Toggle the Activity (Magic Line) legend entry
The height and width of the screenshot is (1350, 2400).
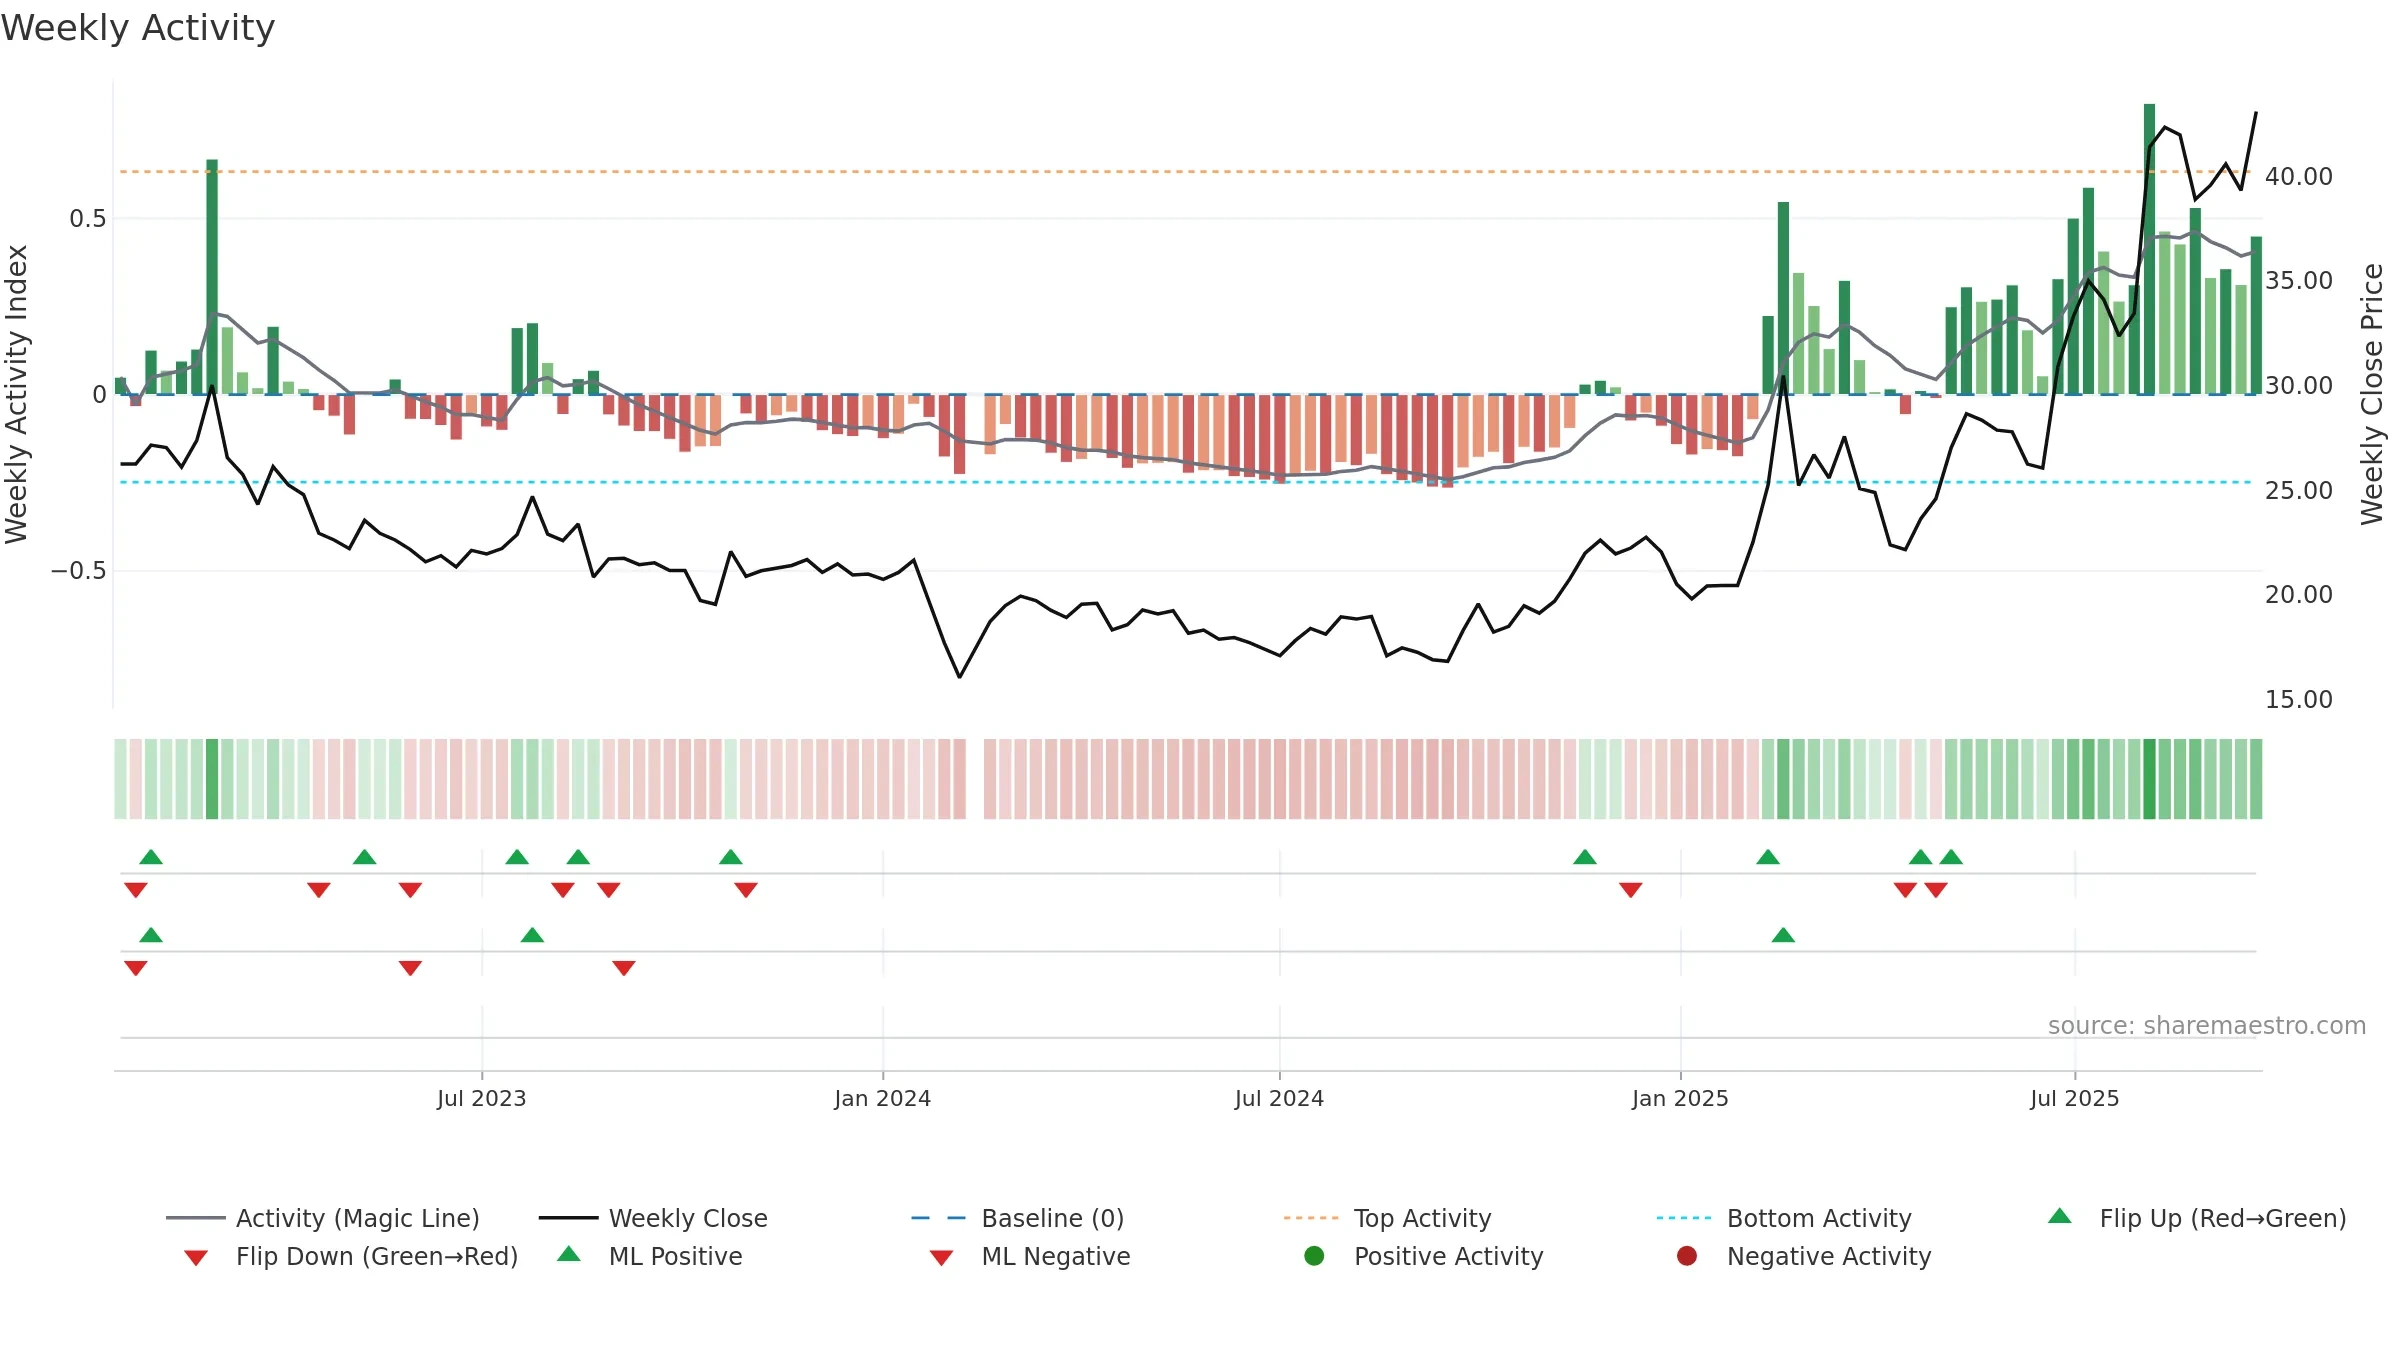click(x=323, y=1218)
